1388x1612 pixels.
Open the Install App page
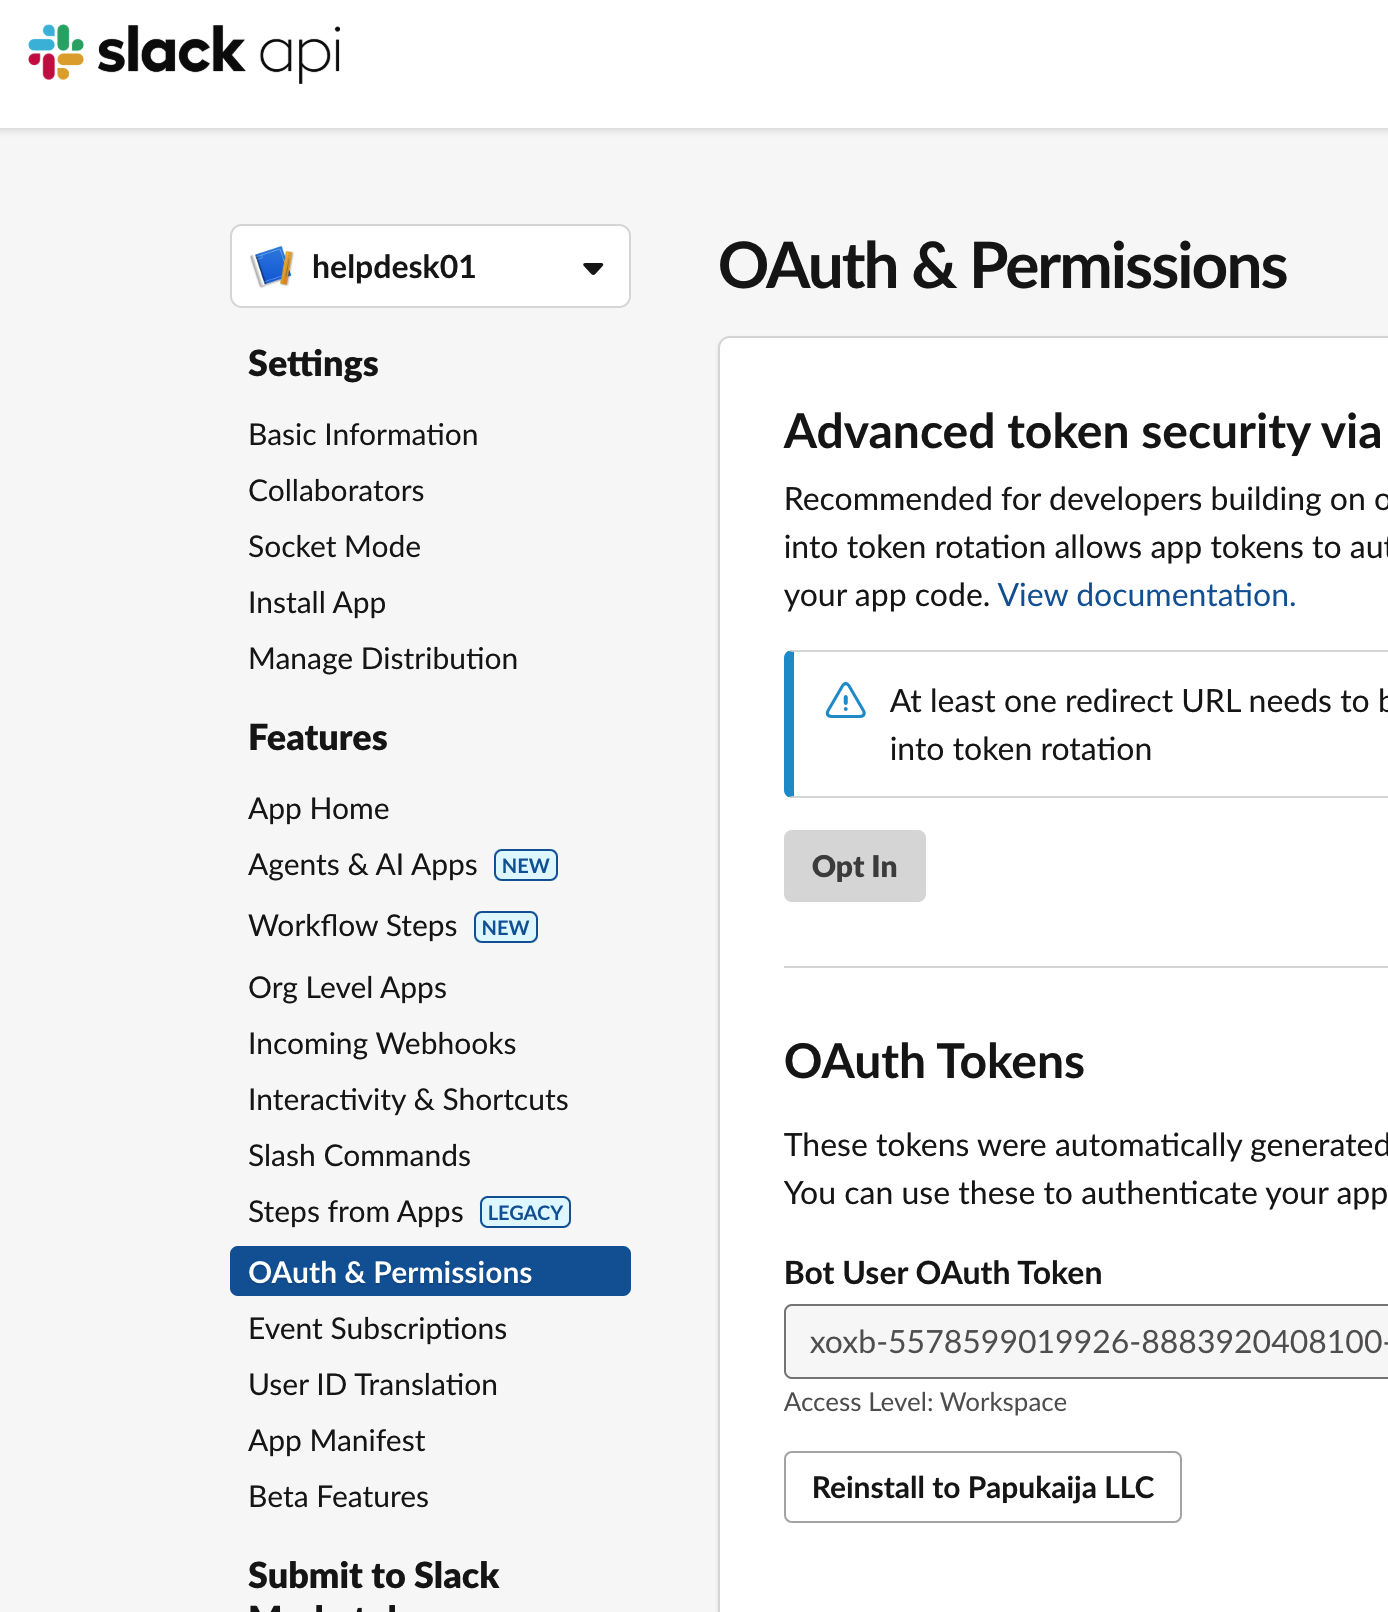point(317,603)
